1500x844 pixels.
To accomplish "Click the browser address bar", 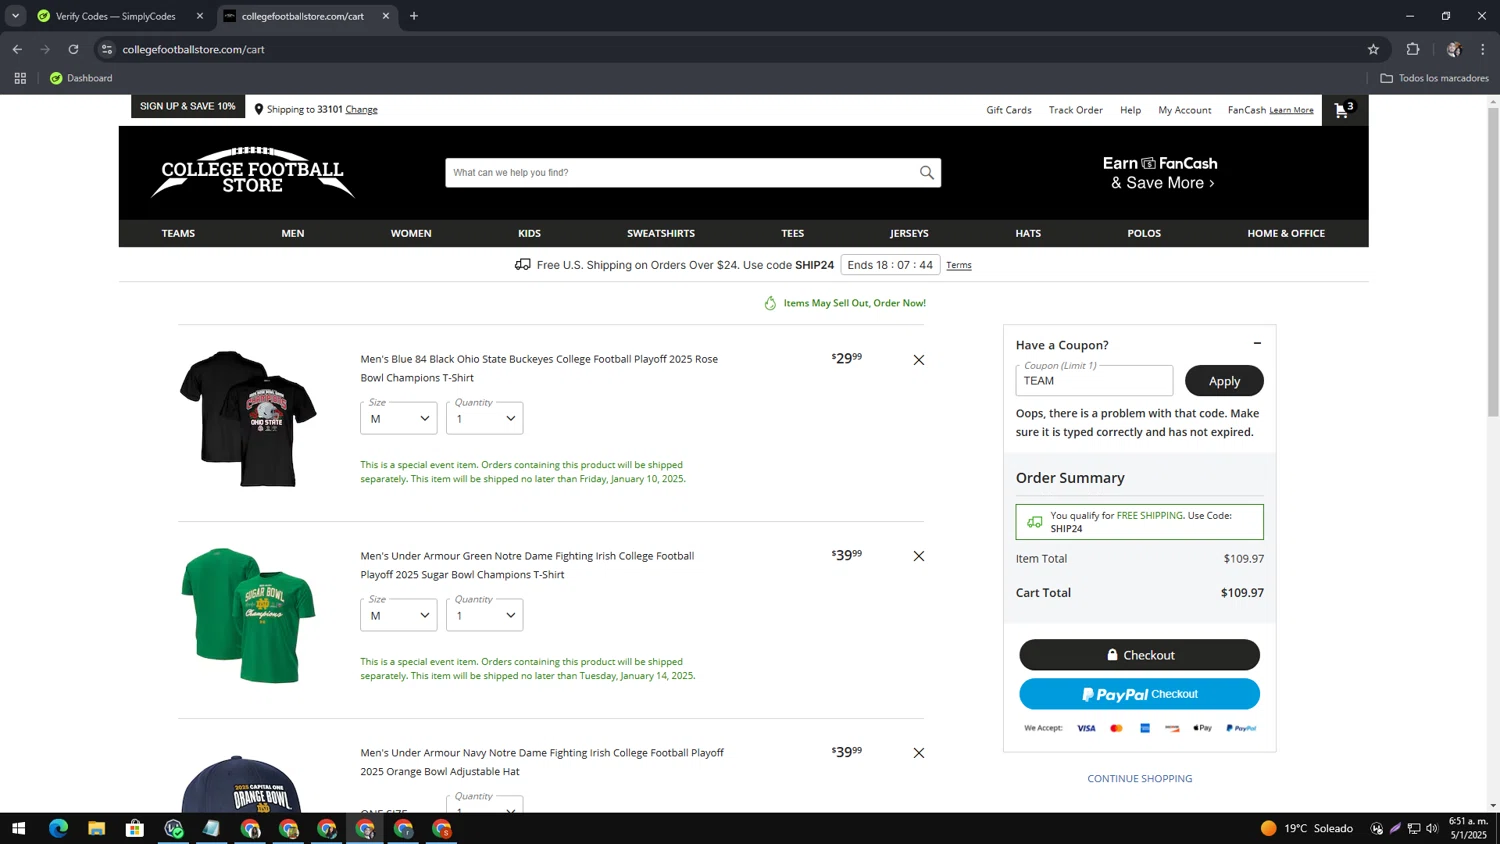I will 738,49.
